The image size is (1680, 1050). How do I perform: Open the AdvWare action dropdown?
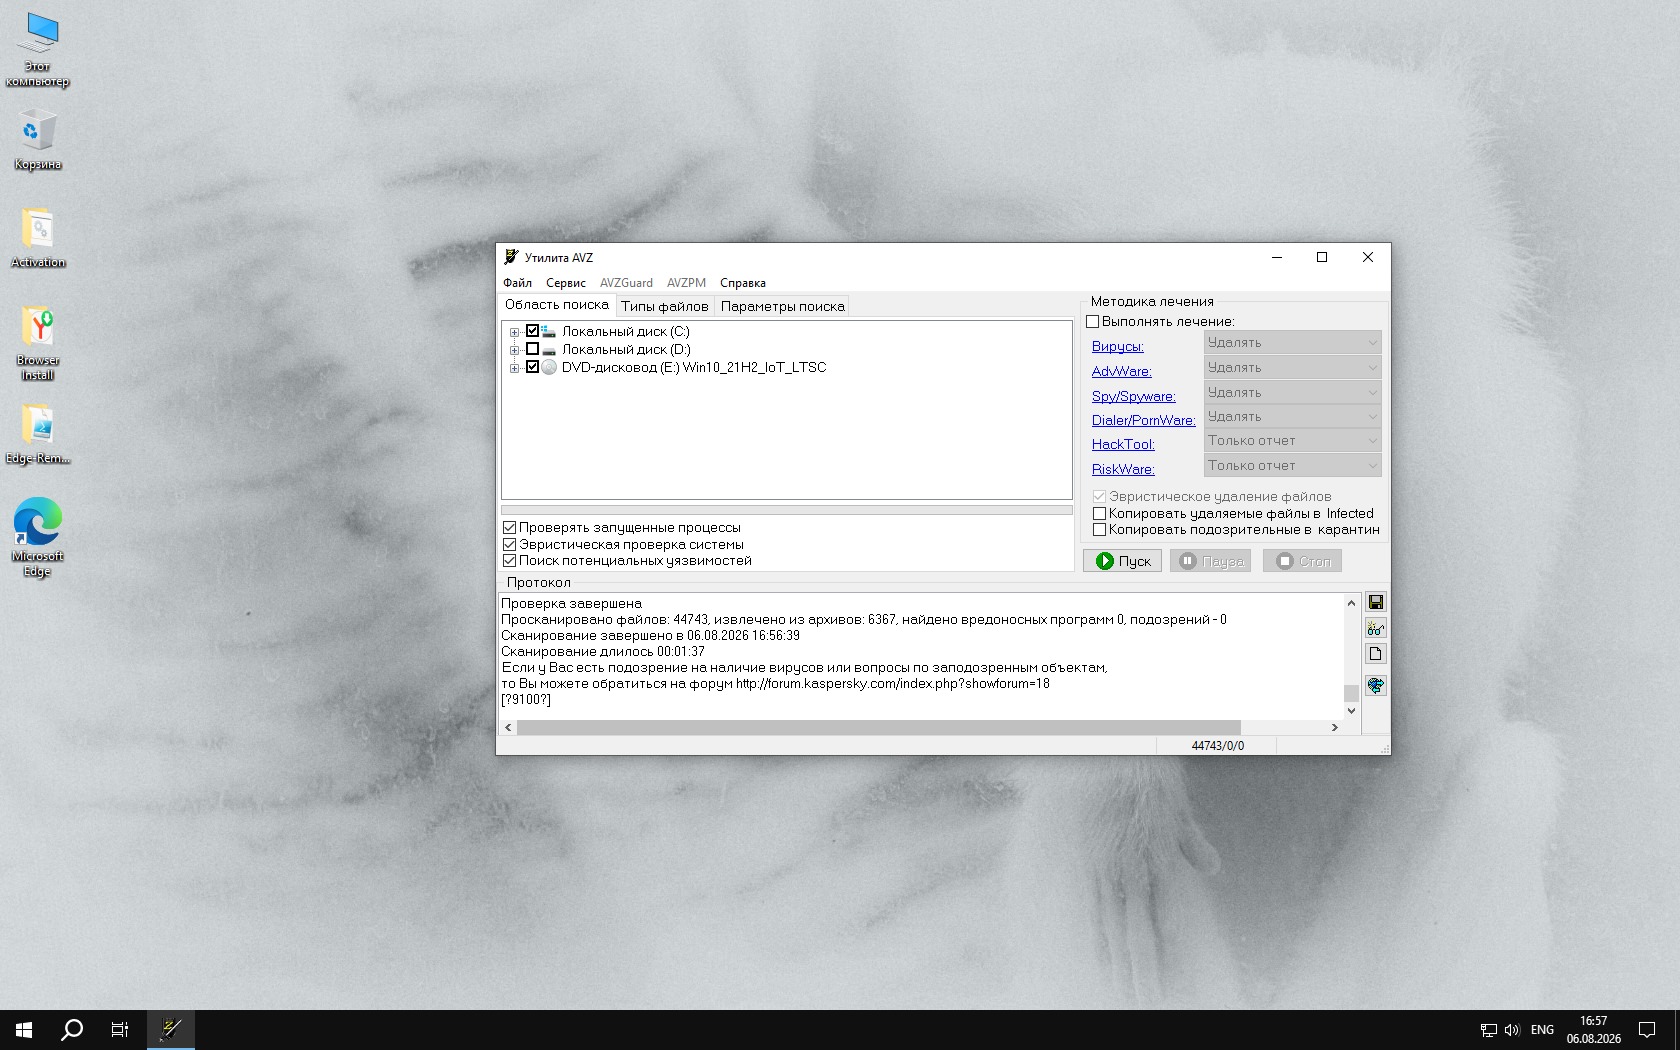coord(1292,367)
